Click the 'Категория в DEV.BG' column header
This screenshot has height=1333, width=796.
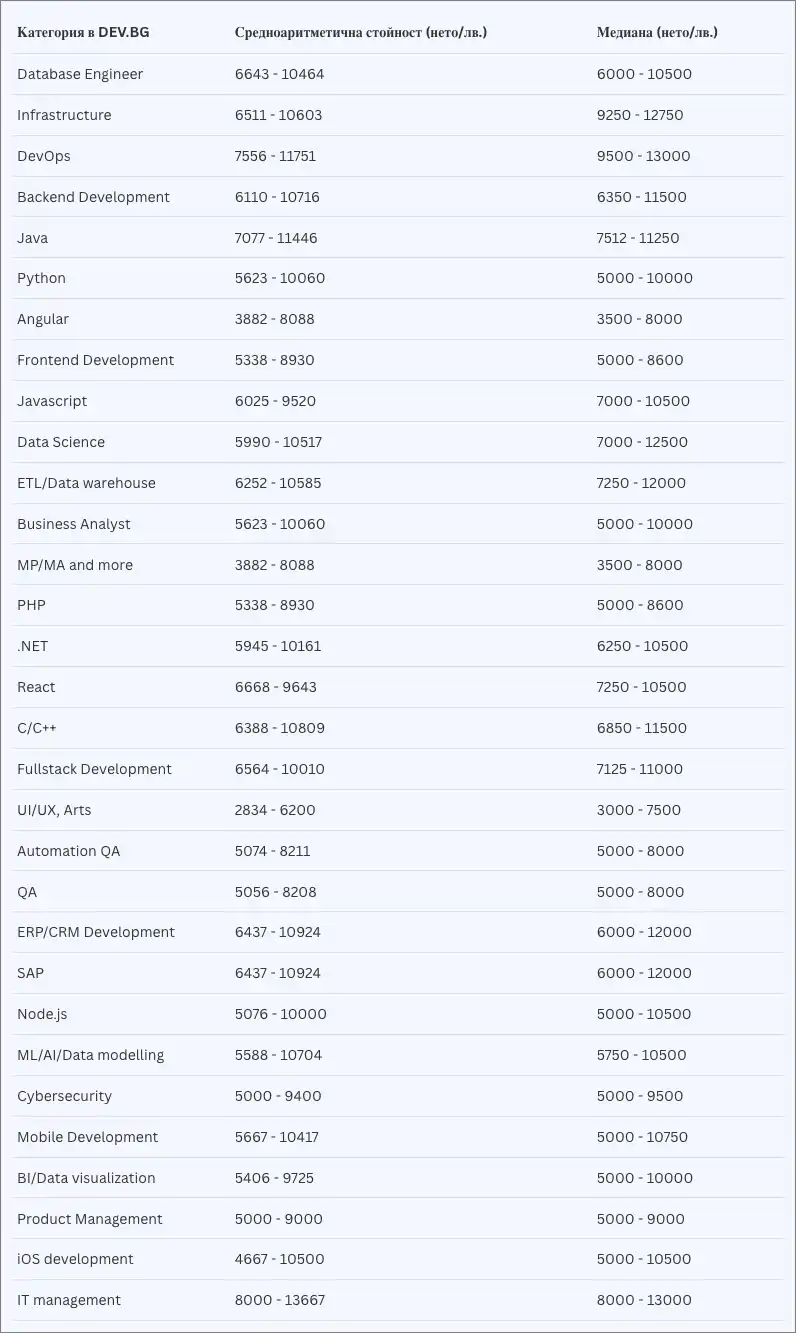pyautogui.click(x=83, y=32)
